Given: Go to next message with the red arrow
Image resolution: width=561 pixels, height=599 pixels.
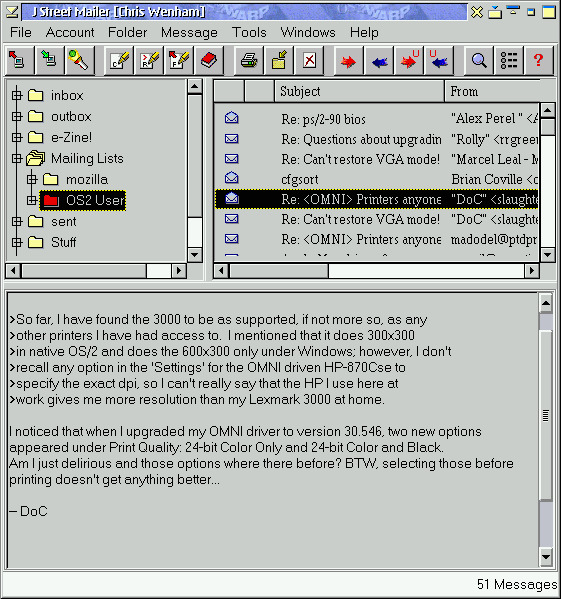Looking at the screenshot, I should (348, 60).
